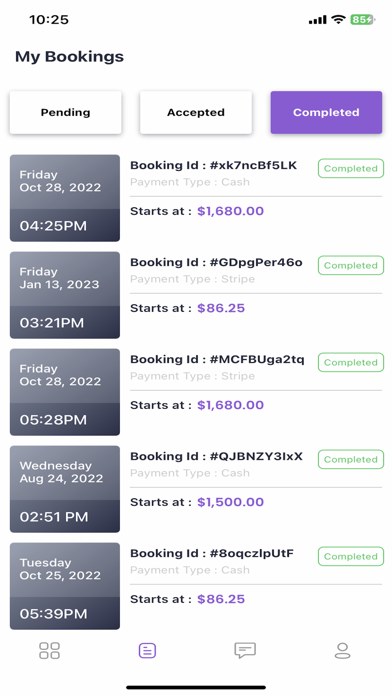The height and width of the screenshot is (696, 392).
Task: Tap the battery indicator icon
Action: coord(362,20)
